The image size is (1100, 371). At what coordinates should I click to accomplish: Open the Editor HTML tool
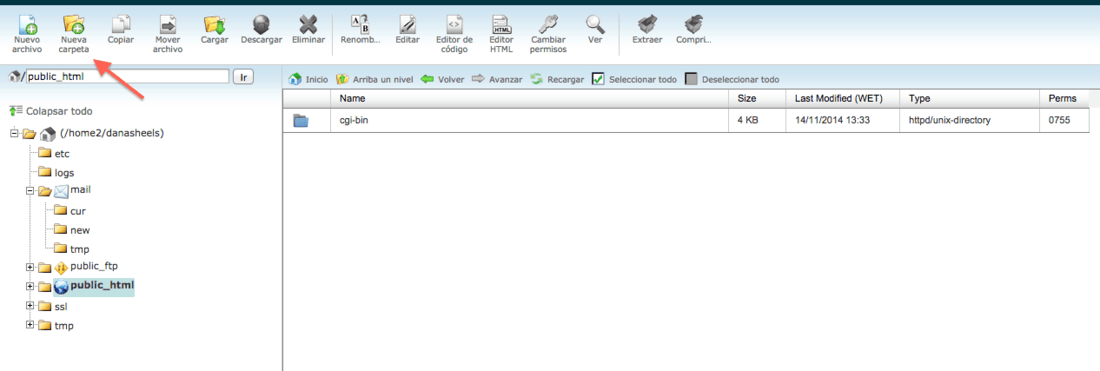coord(502,34)
